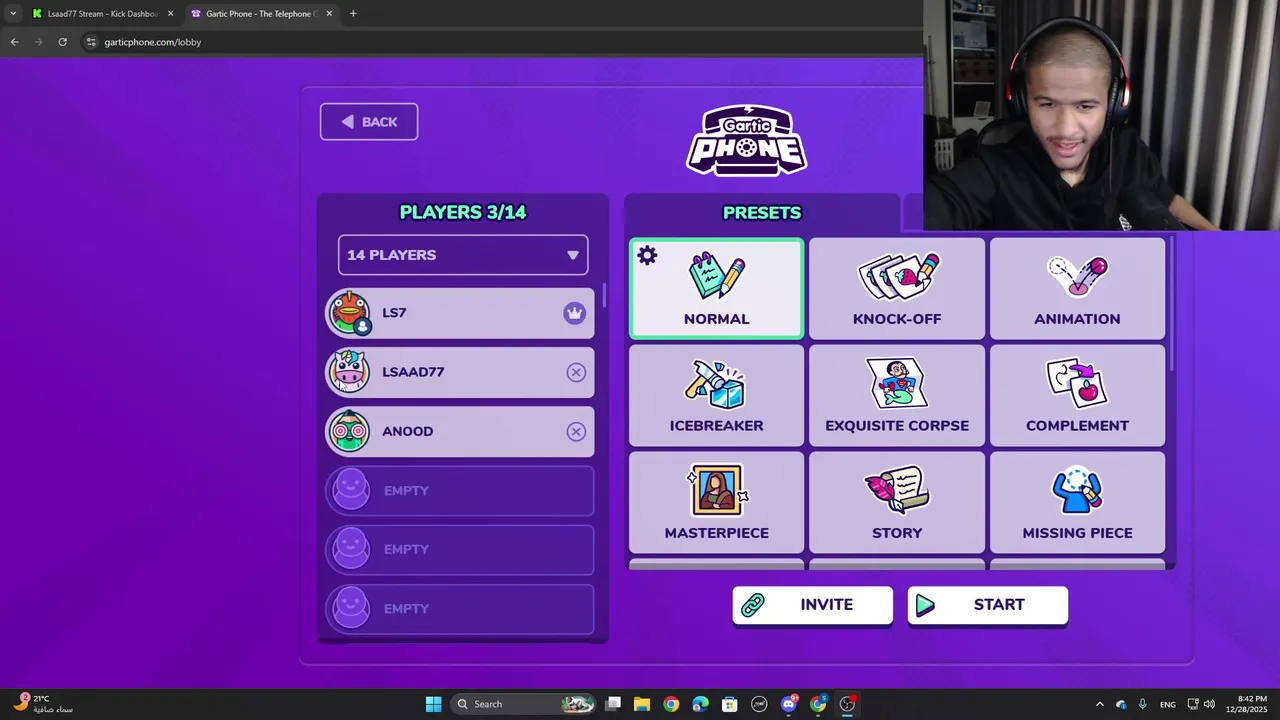Click the browser forward arrow
The width and height of the screenshot is (1280, 720).
point(38,42)
